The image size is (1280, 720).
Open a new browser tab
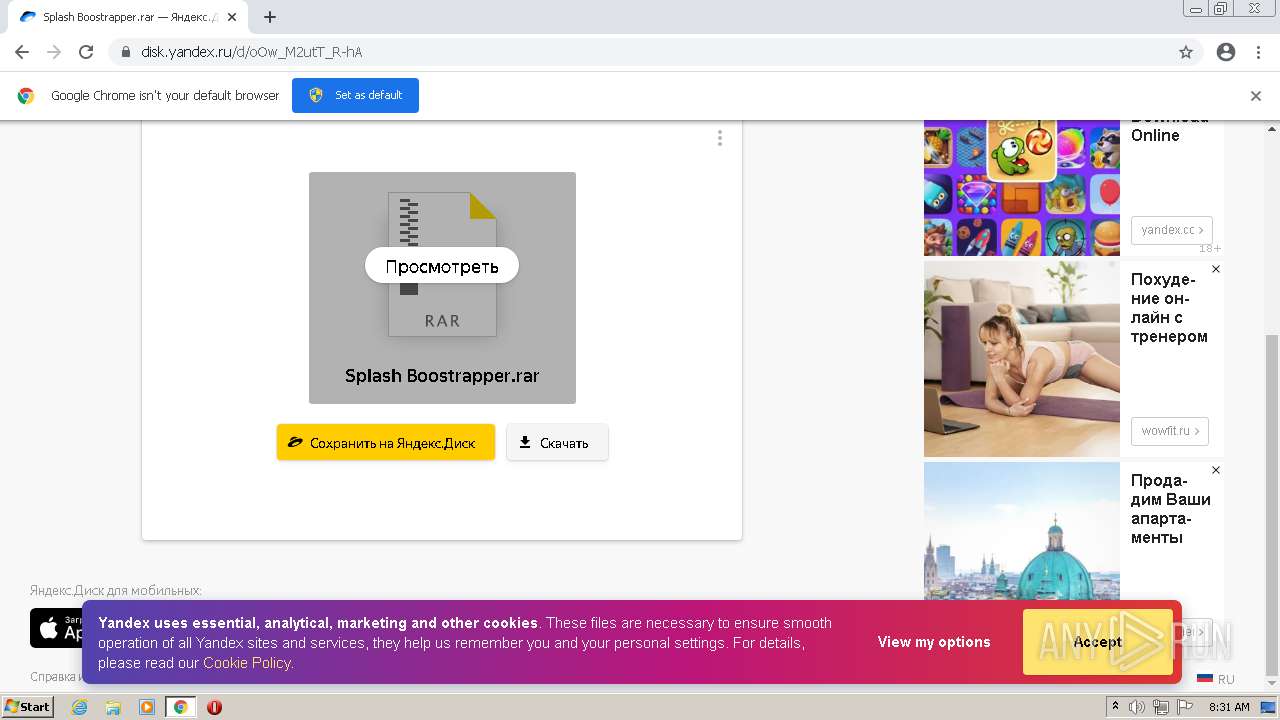pos(270,17)
